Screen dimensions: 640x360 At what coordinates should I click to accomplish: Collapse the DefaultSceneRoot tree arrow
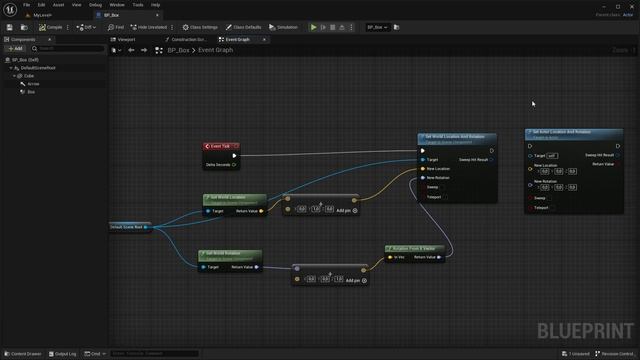point(11,68)
